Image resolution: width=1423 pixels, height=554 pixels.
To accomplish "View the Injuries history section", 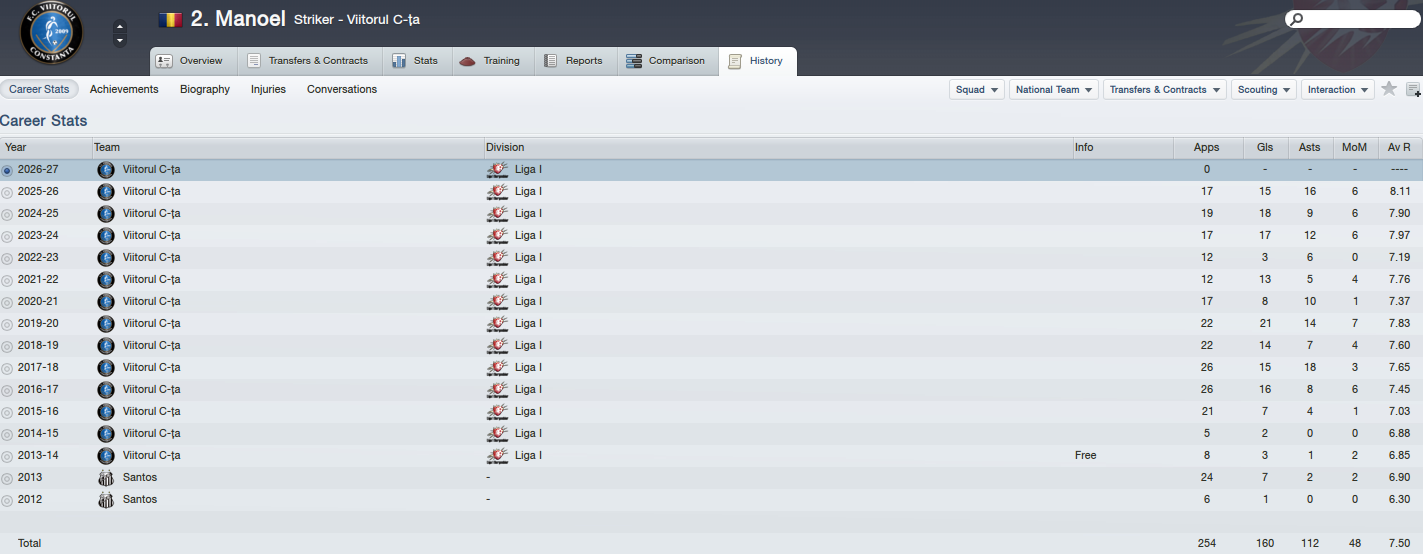I will (268, 89).
